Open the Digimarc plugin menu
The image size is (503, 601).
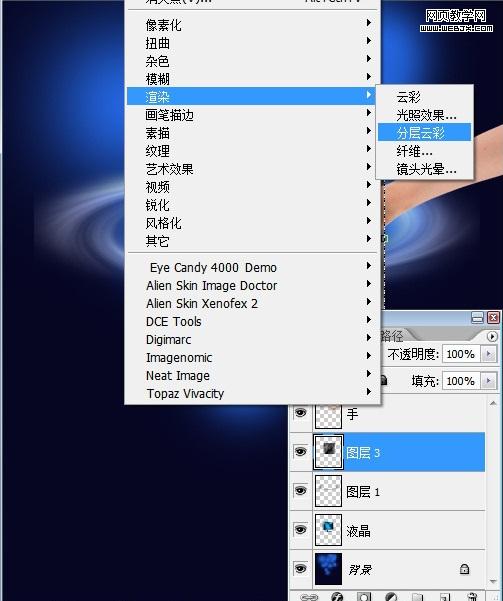pos(253,340)
